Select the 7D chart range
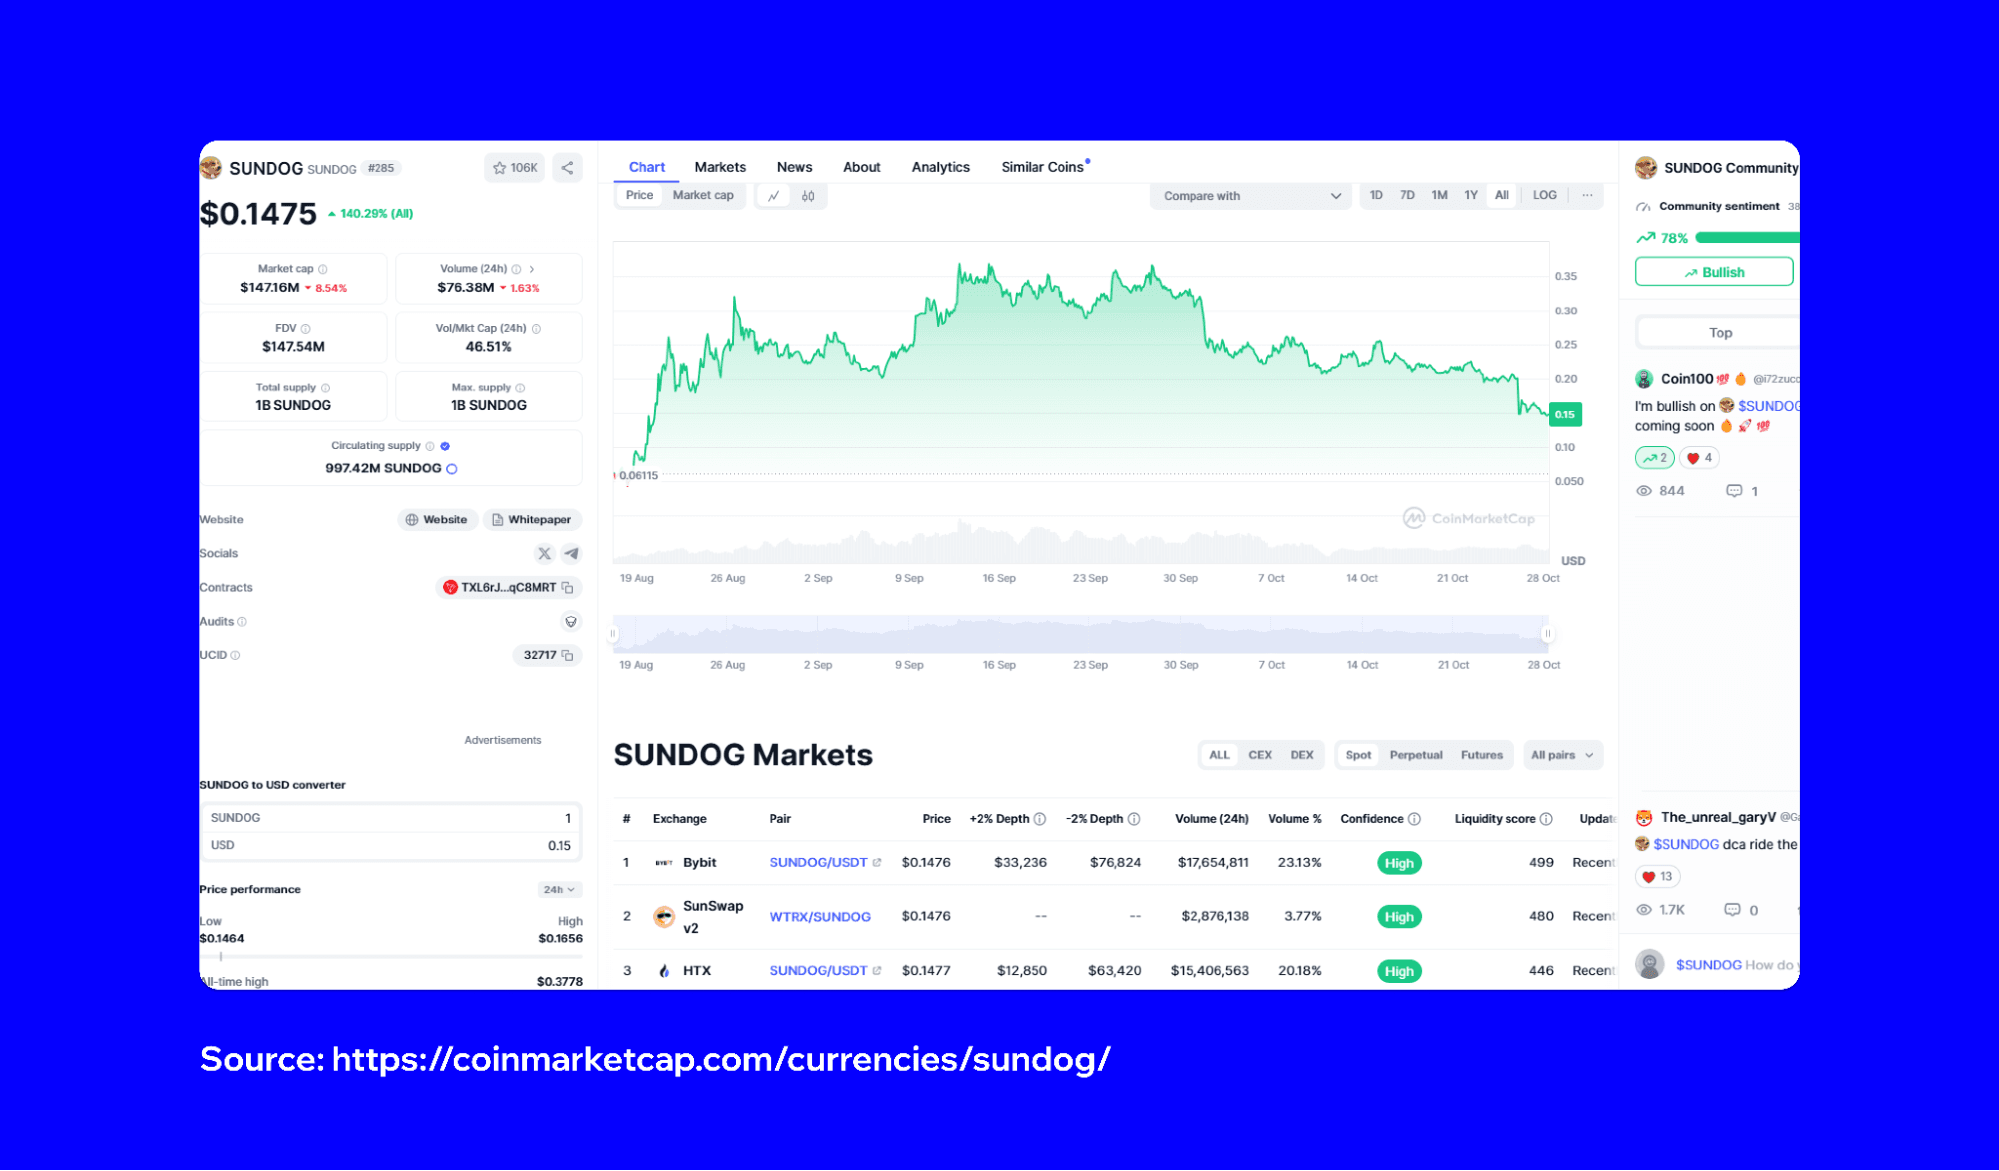This screenshot has height=1171, width=1999. coord(1407,196)
